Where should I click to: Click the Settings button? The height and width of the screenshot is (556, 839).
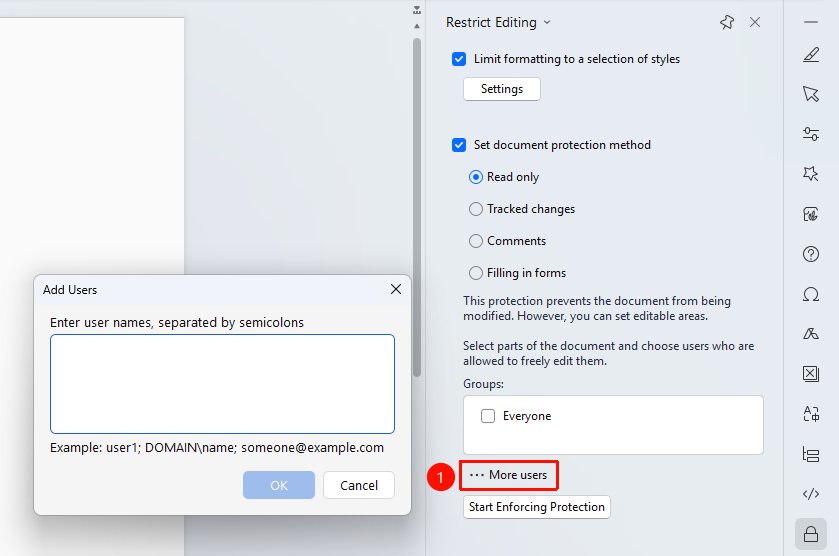click(501, 89)
